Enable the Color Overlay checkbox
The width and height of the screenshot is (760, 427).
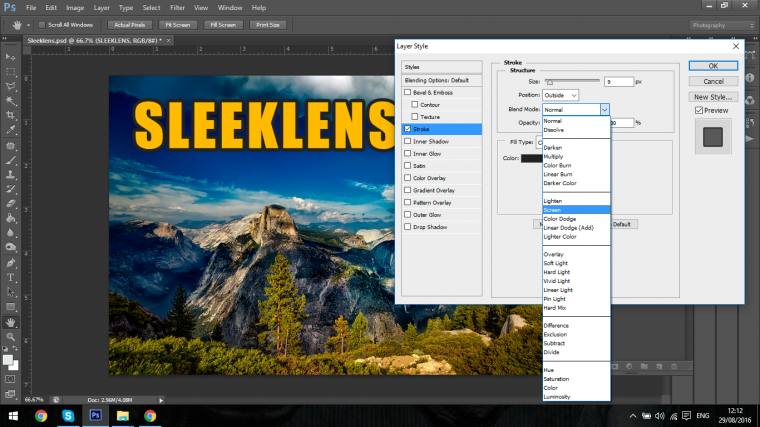coord(408,177)
